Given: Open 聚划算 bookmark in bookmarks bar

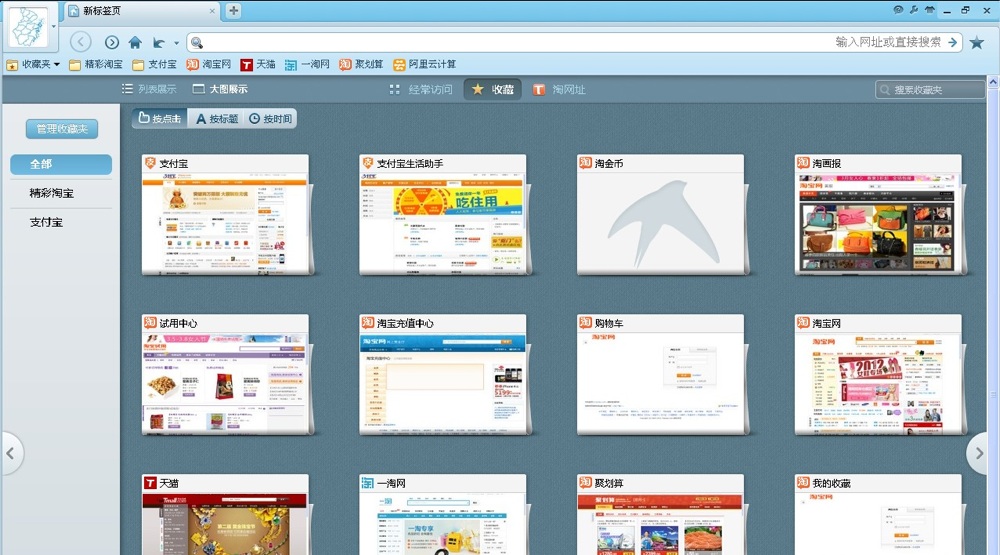Looking at the screenshot, I should pyautogui.click(x=361, y=64).
